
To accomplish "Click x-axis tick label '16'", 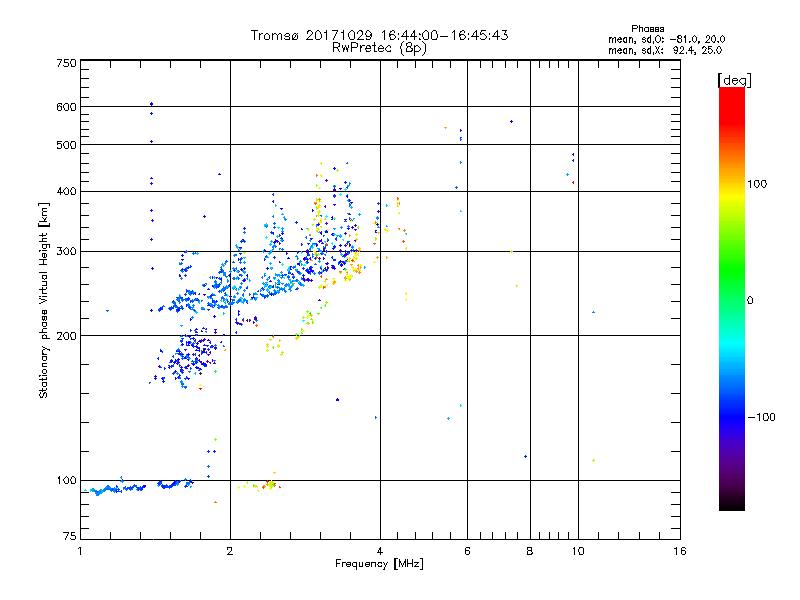I will click(680, 551).
